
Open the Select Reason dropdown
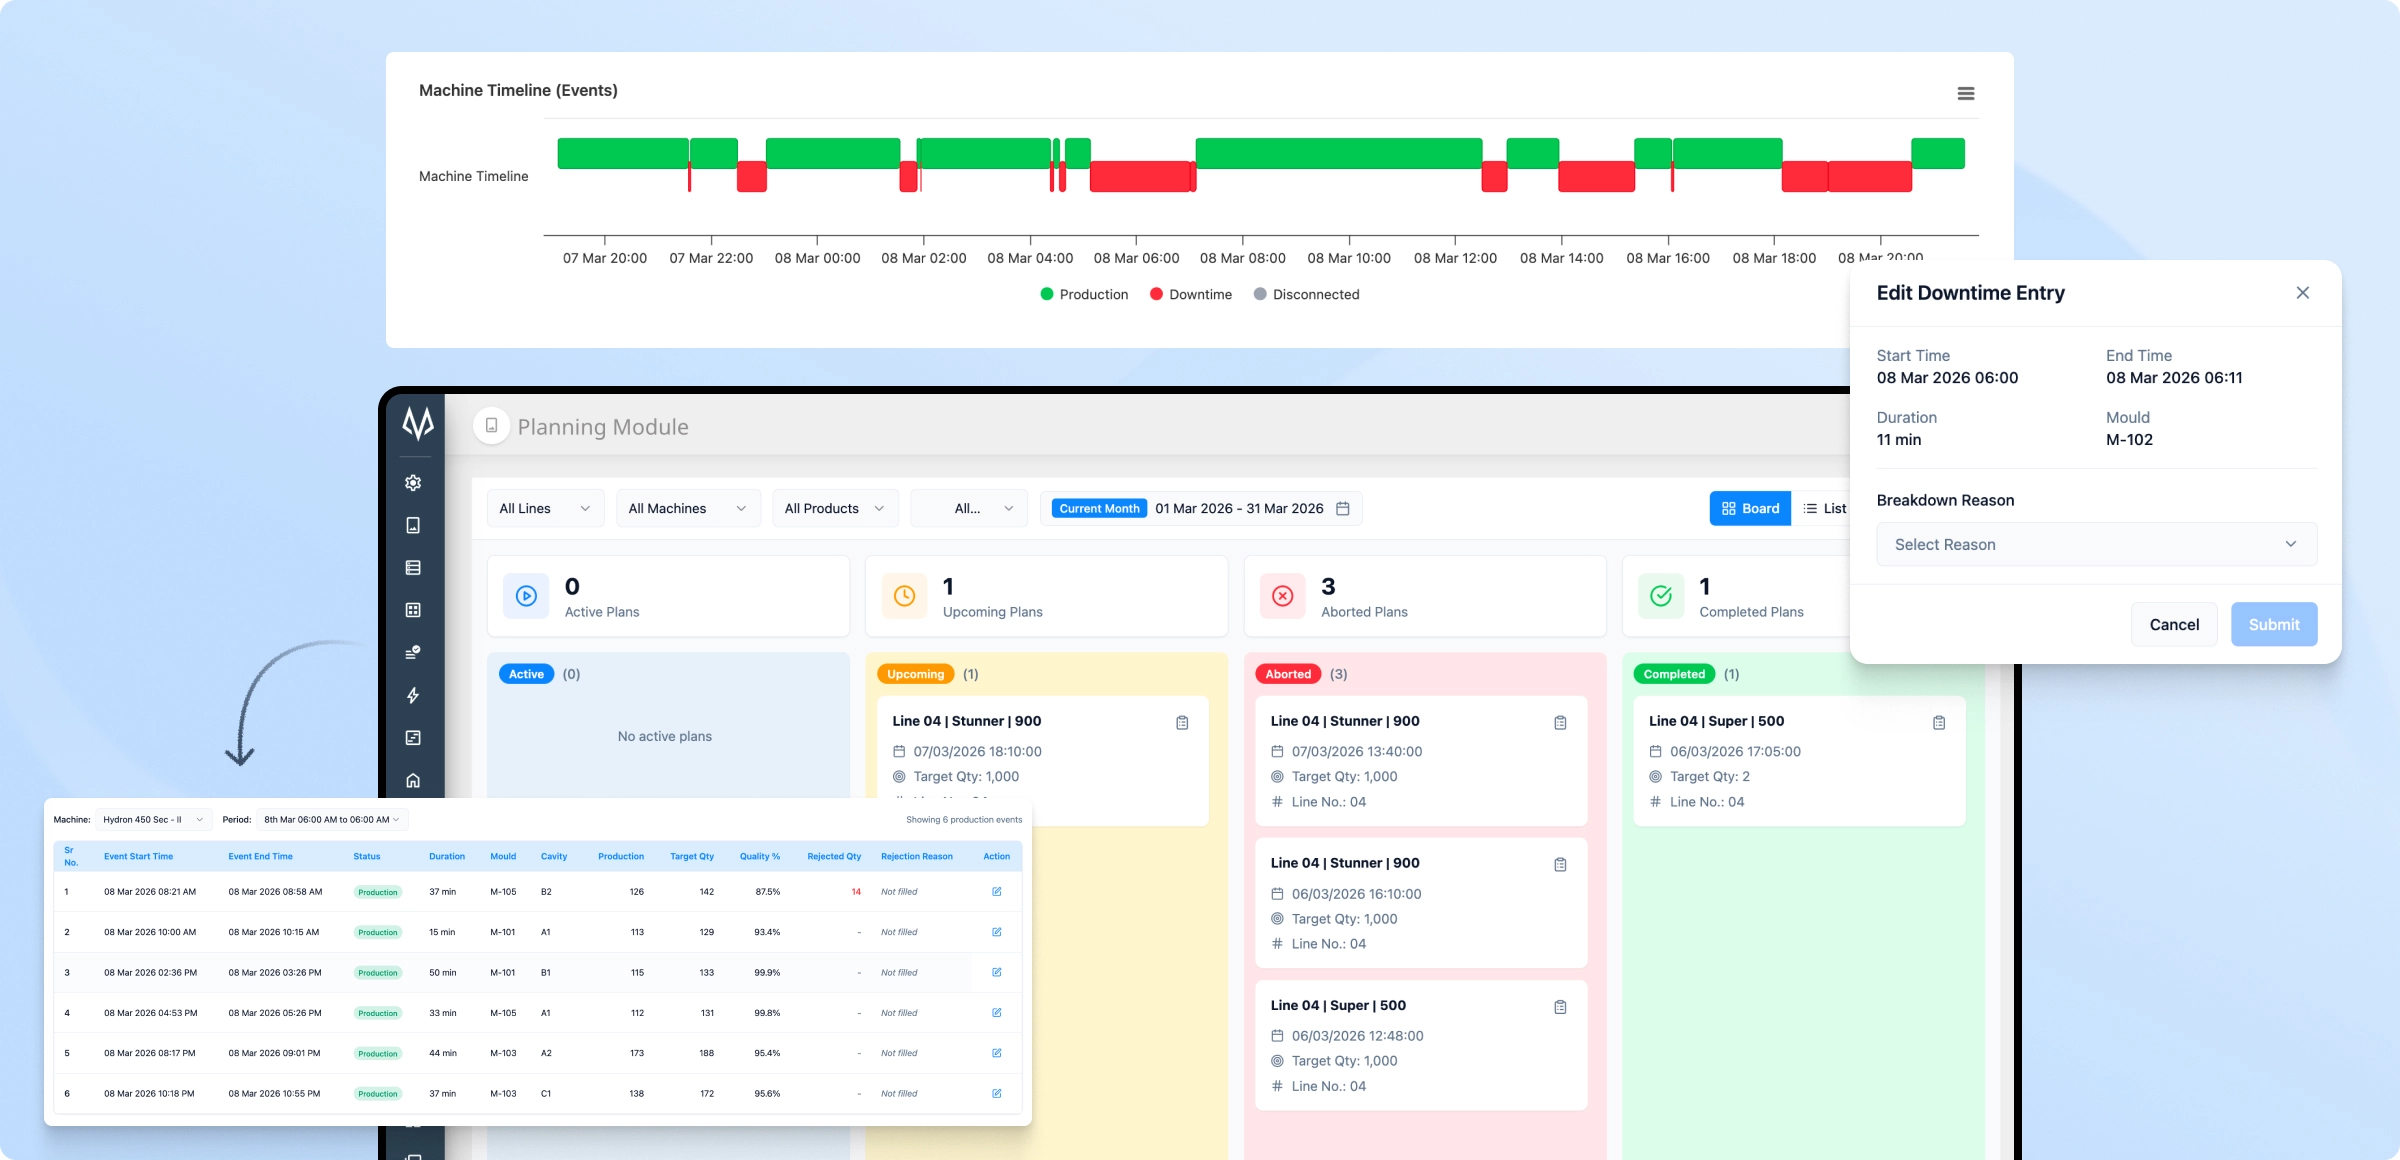click(2096, 544)
